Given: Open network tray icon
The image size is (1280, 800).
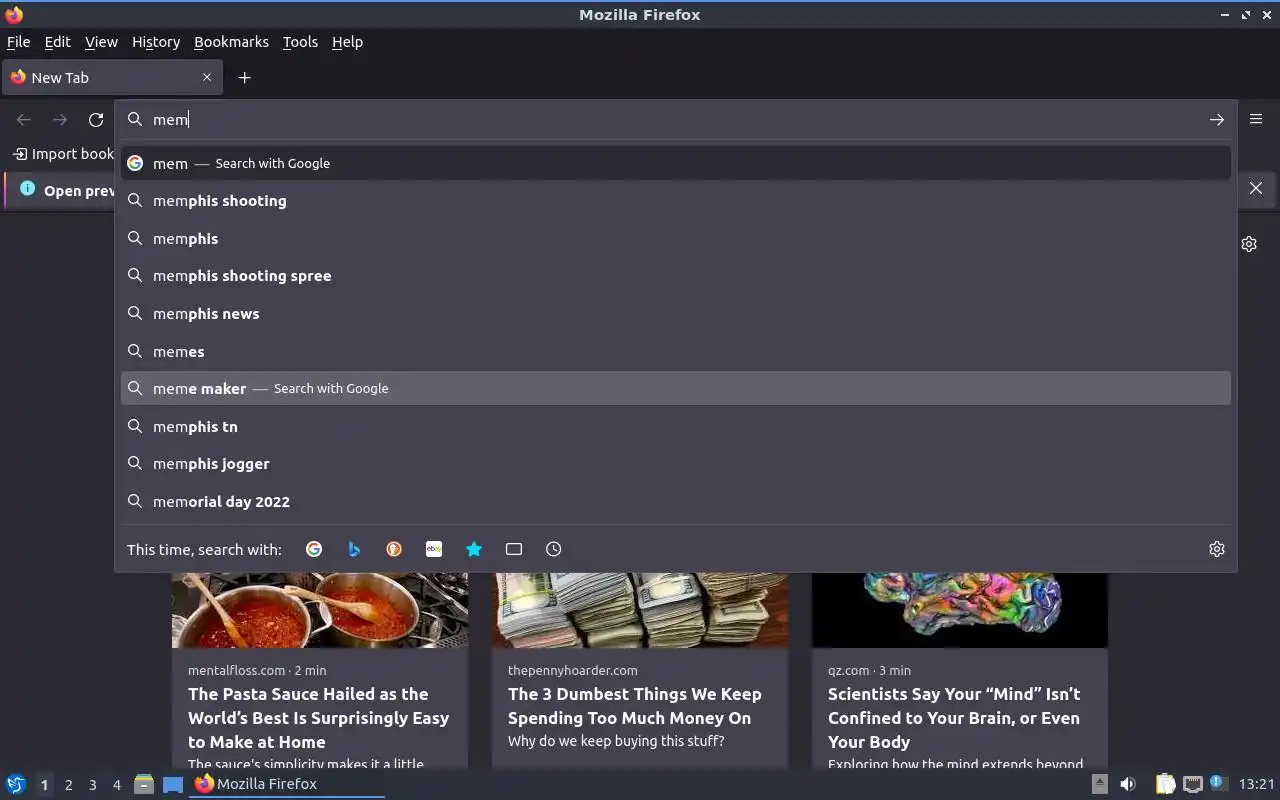Looking at the screenshot, I should [1192, 784].
